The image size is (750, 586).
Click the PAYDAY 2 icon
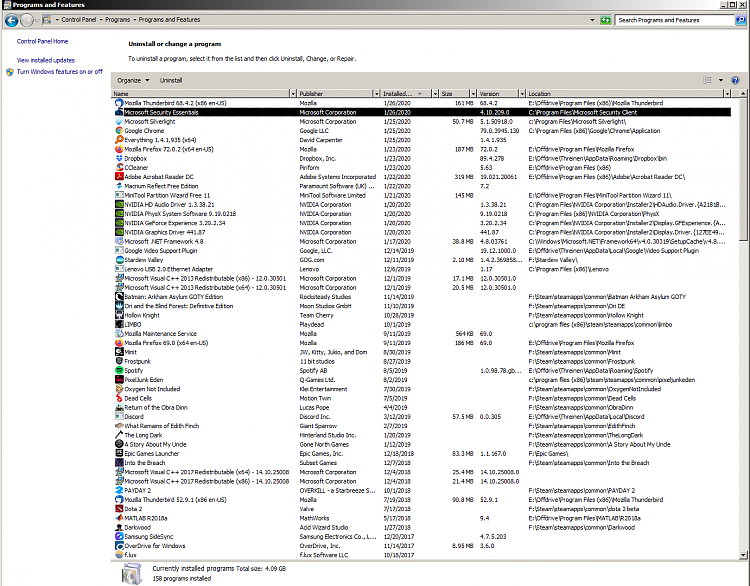point(119,490)
